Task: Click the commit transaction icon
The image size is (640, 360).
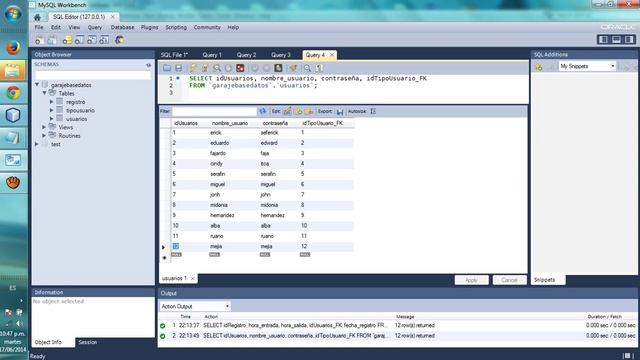Action: (x=255, y=68)
